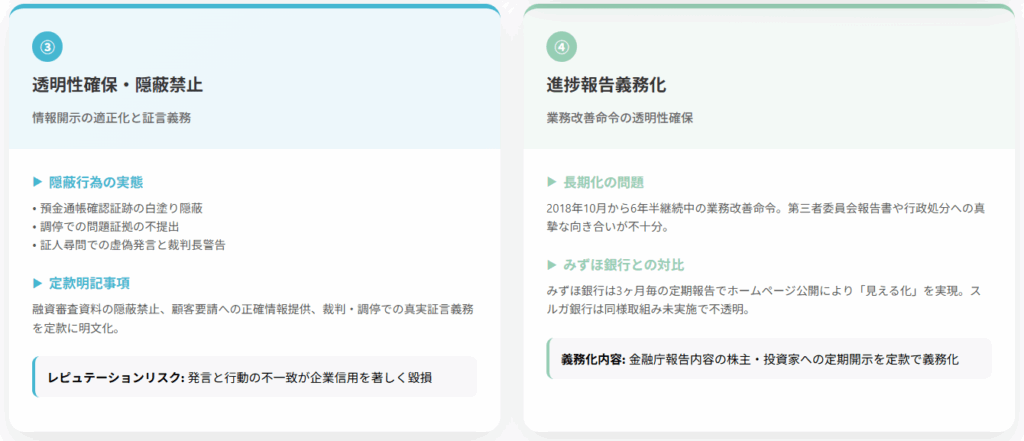Viewport: 1024px width, 441px height.
Task: Click the circled number 3 badge
Action: coord(47,46)
